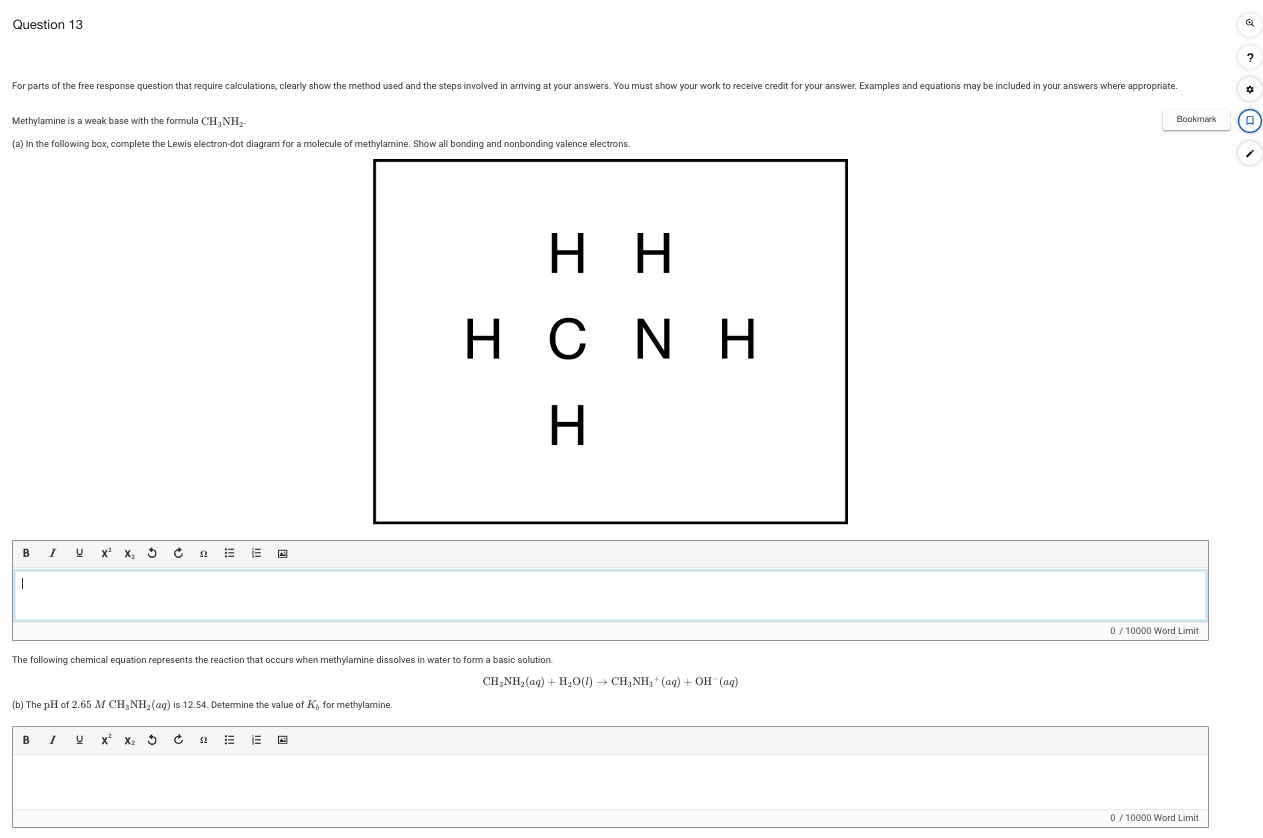Insert special character in the part (b) toolbar
The height and width of the screenshot is (838, 1263).
pyautogui.click(x=203, y=740)
